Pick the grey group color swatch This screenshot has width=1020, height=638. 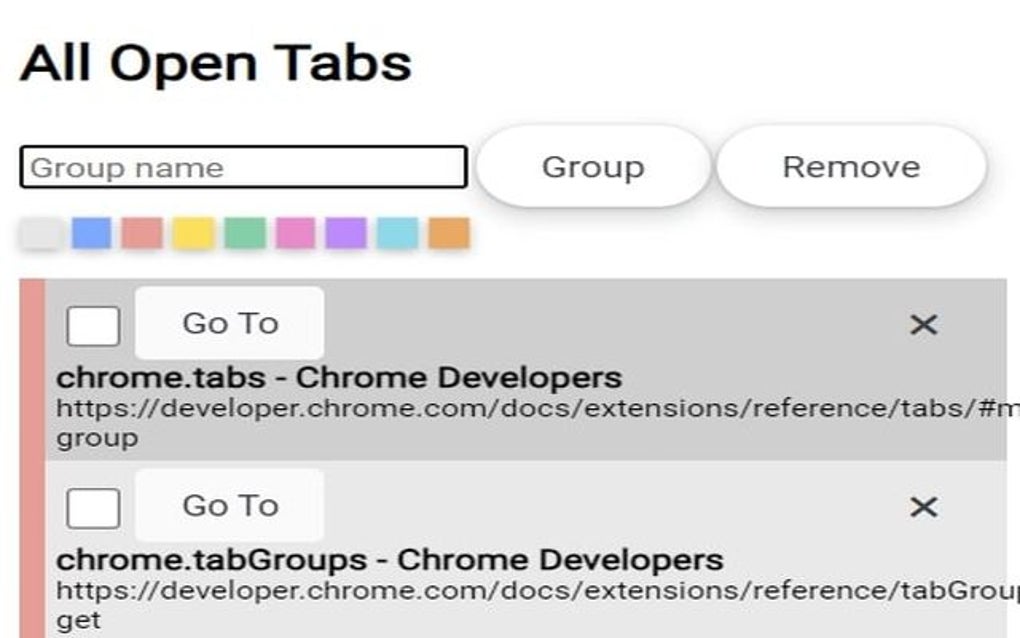pos(39,233)
